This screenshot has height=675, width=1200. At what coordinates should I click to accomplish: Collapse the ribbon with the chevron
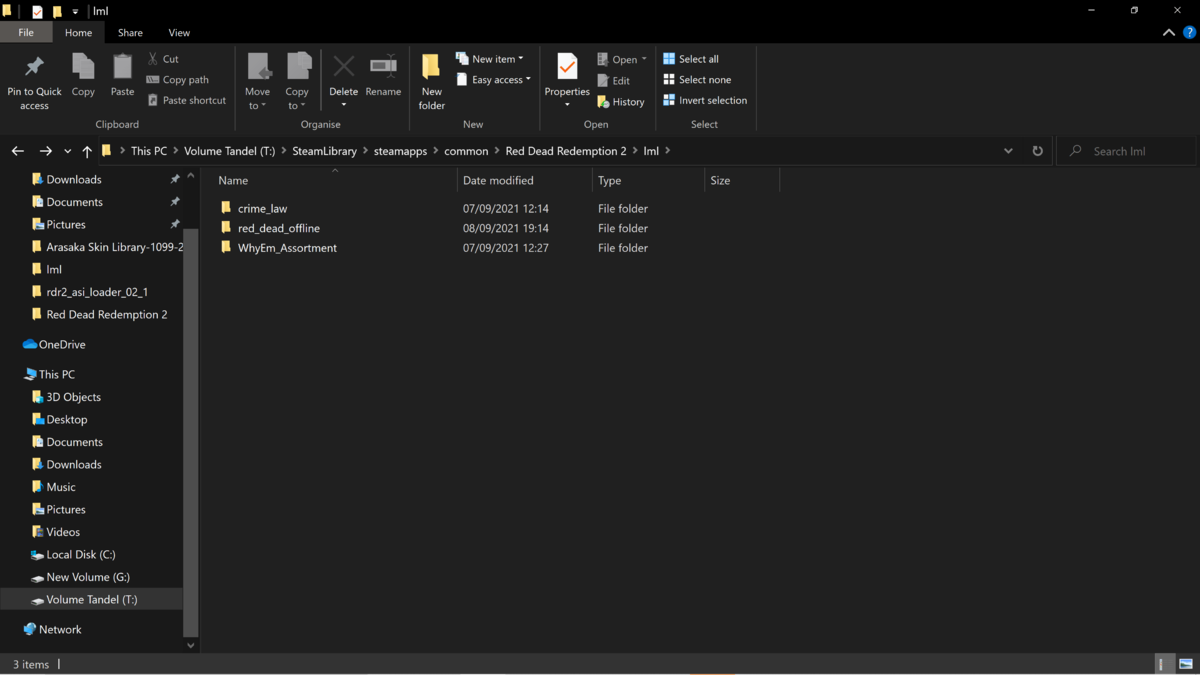(1168, 33)
